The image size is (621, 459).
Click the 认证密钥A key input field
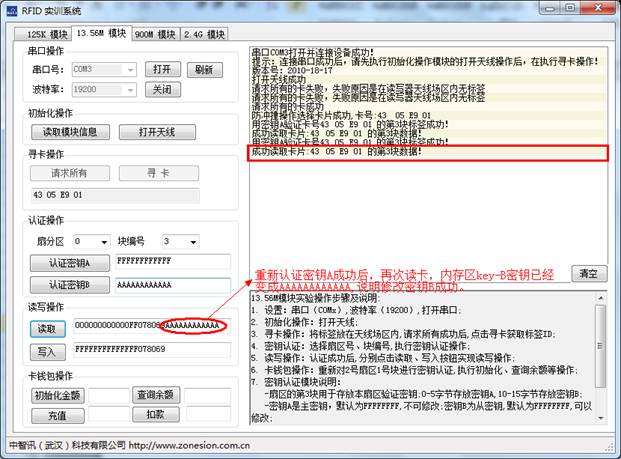point(172,263)
